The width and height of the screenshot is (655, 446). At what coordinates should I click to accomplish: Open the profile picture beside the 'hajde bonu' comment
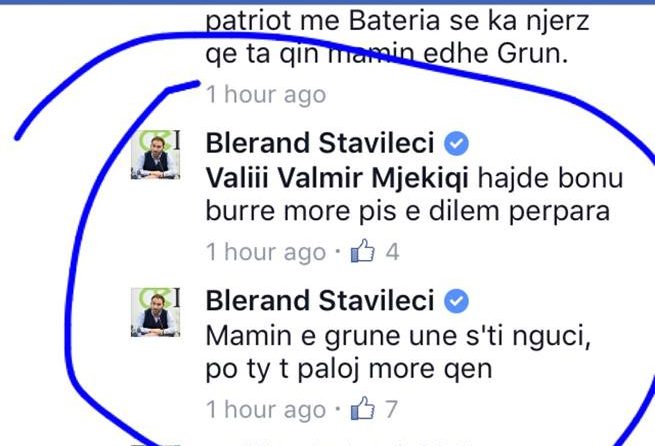coord(155,155)
